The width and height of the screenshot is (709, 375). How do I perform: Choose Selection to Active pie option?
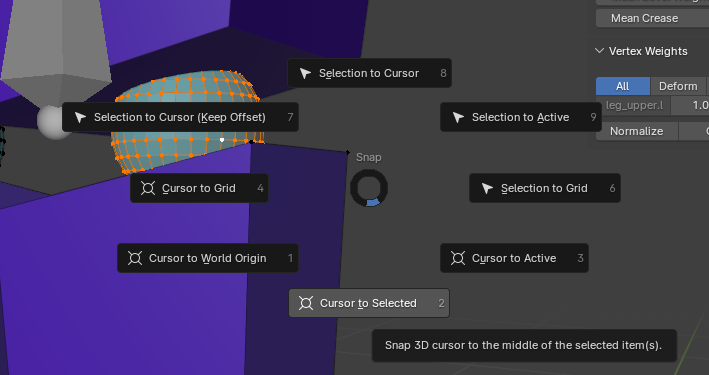tap(521, 117)
